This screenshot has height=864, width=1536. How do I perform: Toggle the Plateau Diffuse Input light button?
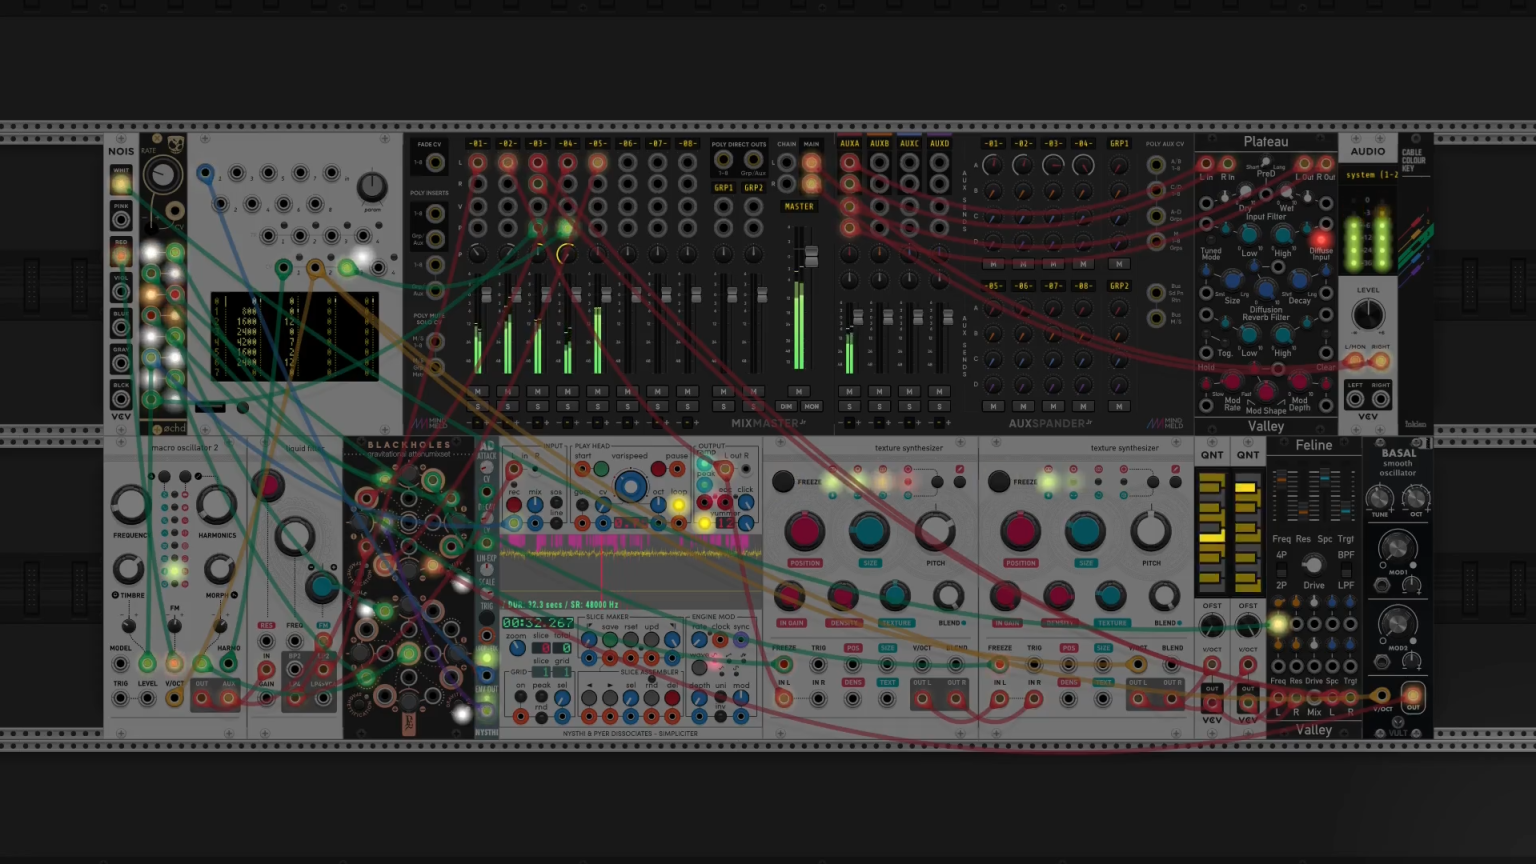tap(1321, 240)
